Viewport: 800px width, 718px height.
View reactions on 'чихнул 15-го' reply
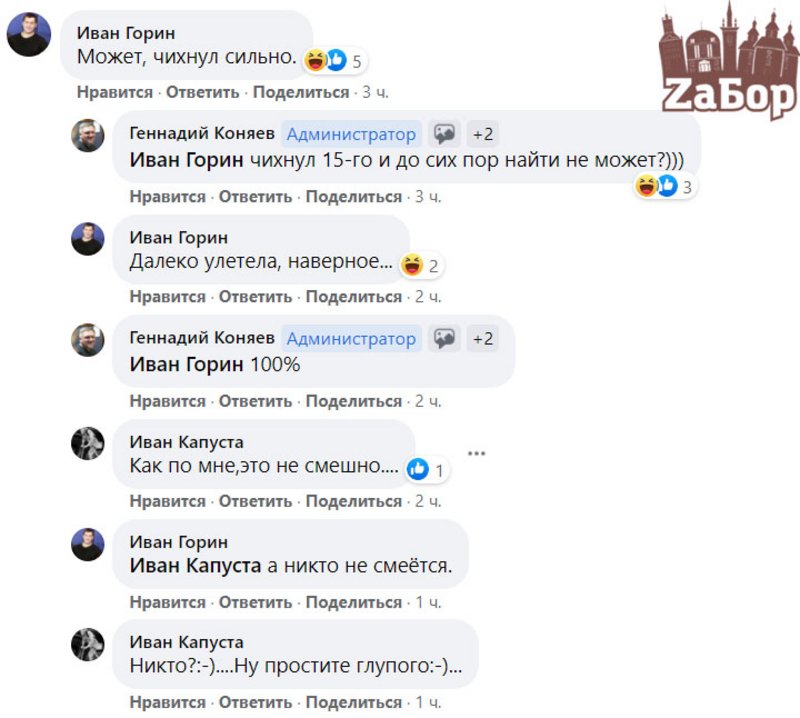point(664,186)
